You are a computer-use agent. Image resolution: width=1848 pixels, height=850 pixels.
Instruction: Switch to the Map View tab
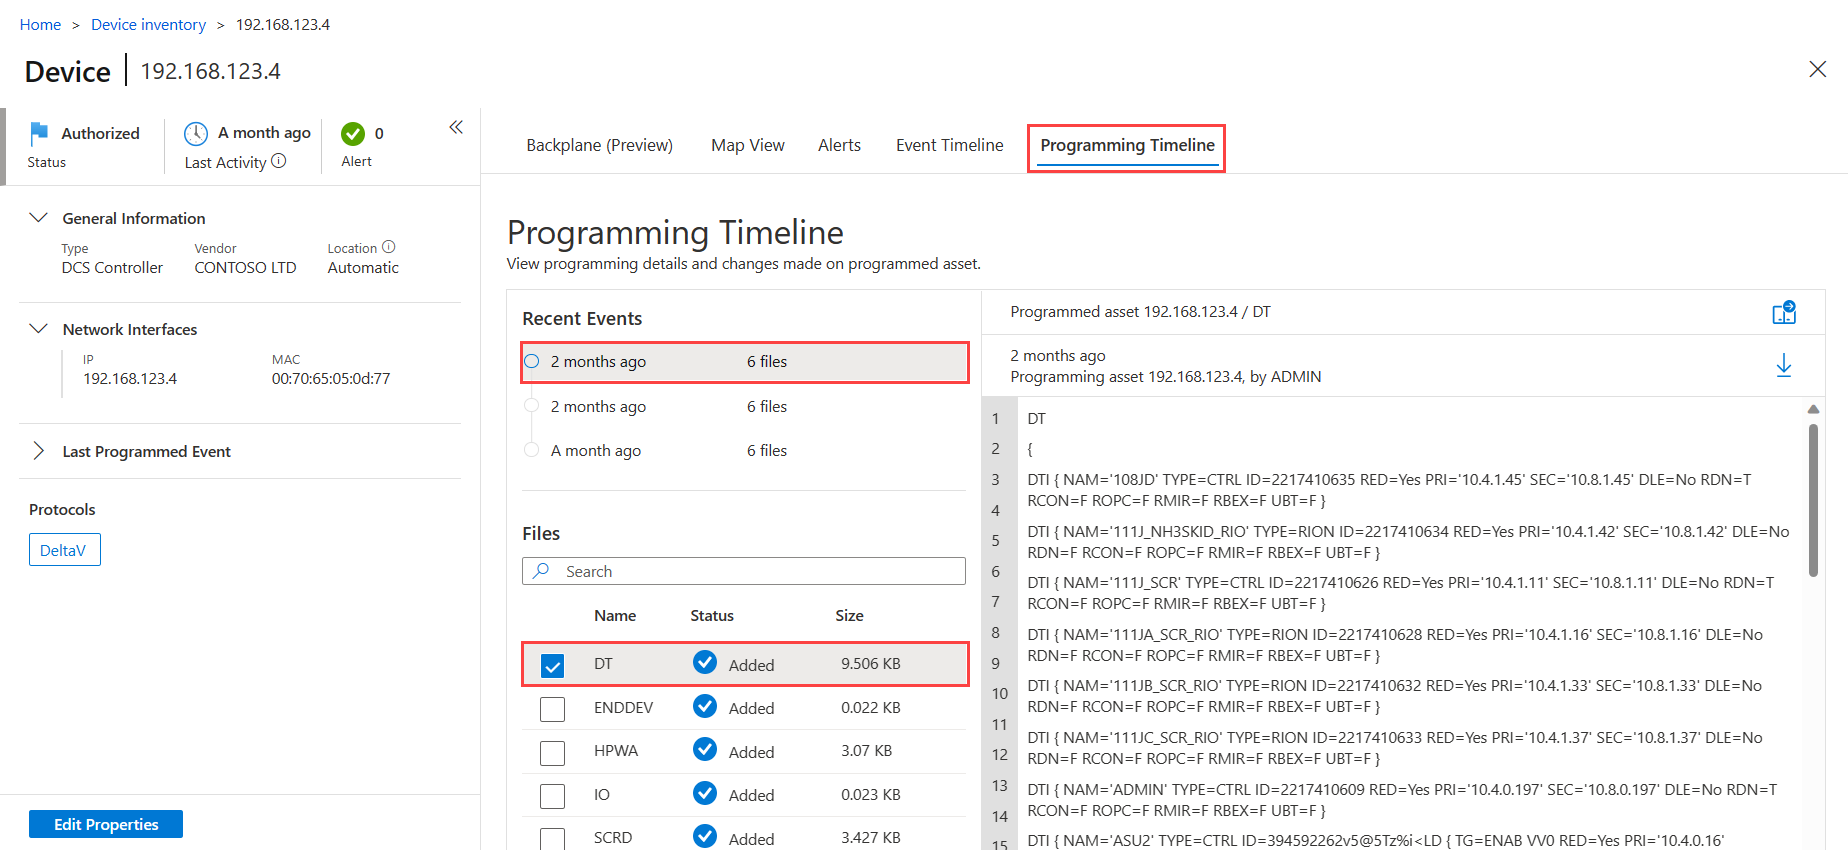[x=748, y=145]
